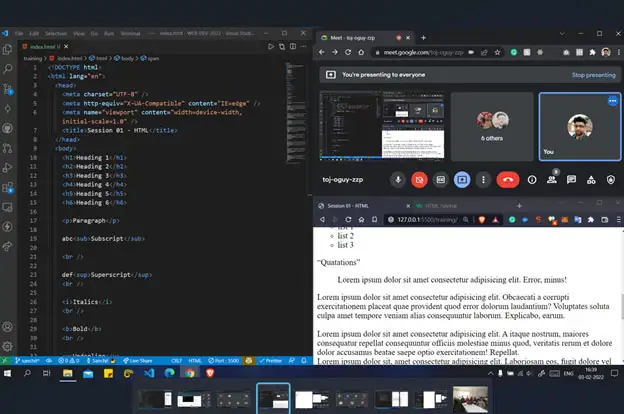This screenshot has height=414, width=624.
Task: Open the Terminal menu in VS Code
Action: [x=130, y=33]
